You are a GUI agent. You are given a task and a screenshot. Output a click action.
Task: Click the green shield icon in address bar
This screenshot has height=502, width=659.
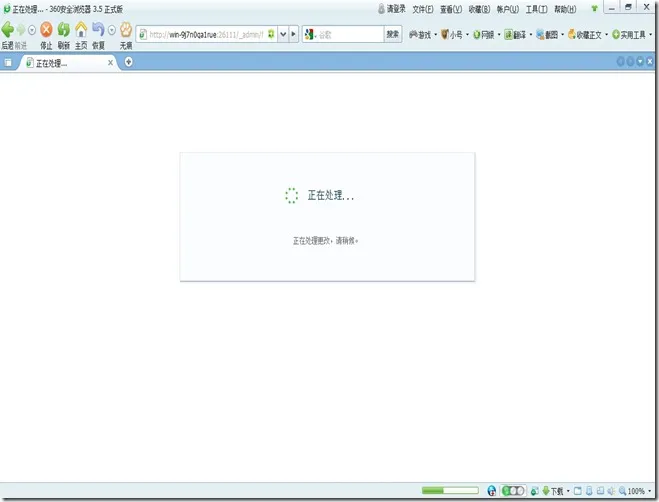(271, 34)
